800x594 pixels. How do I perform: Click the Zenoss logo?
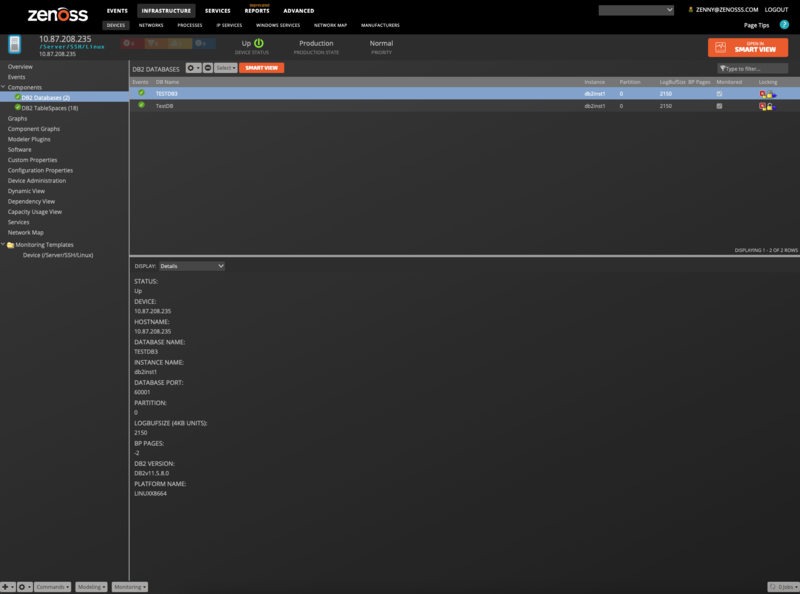pyautogui.click(x=58, y=14)
